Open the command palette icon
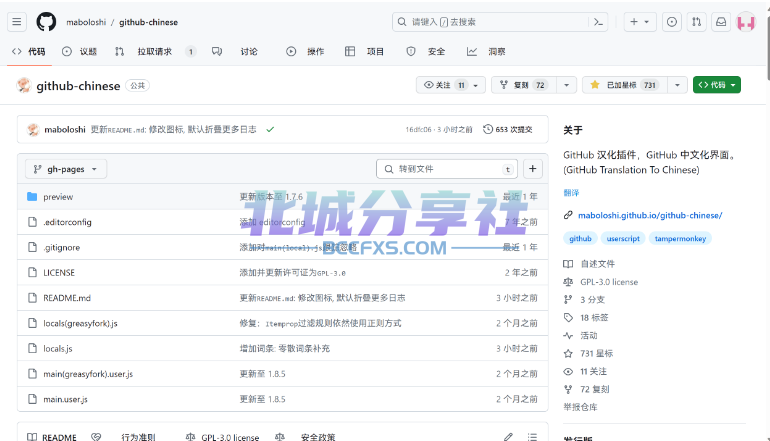 598,22
